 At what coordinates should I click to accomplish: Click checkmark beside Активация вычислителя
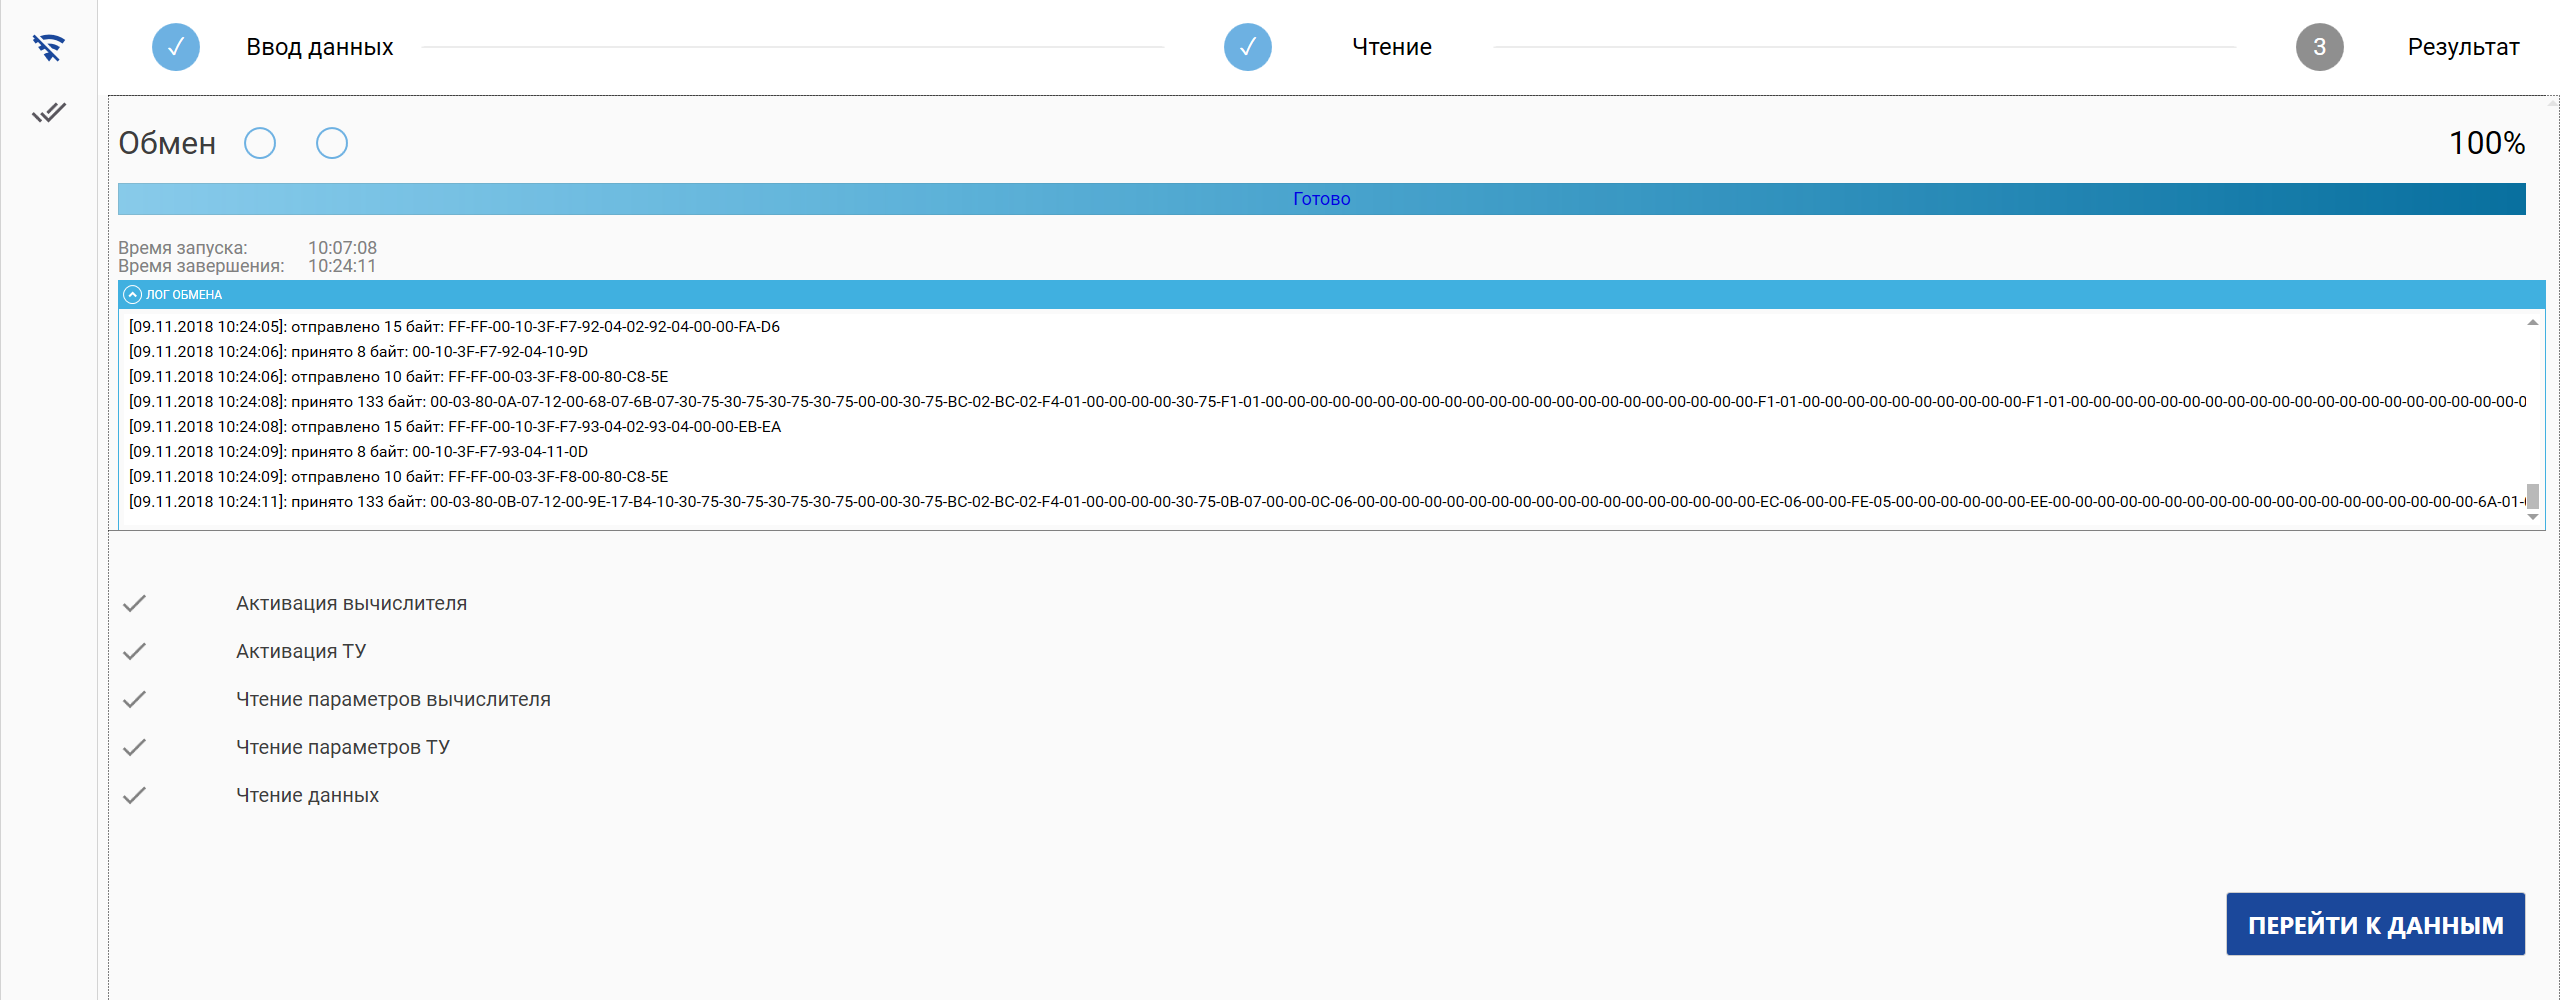[x=134, y=603]
